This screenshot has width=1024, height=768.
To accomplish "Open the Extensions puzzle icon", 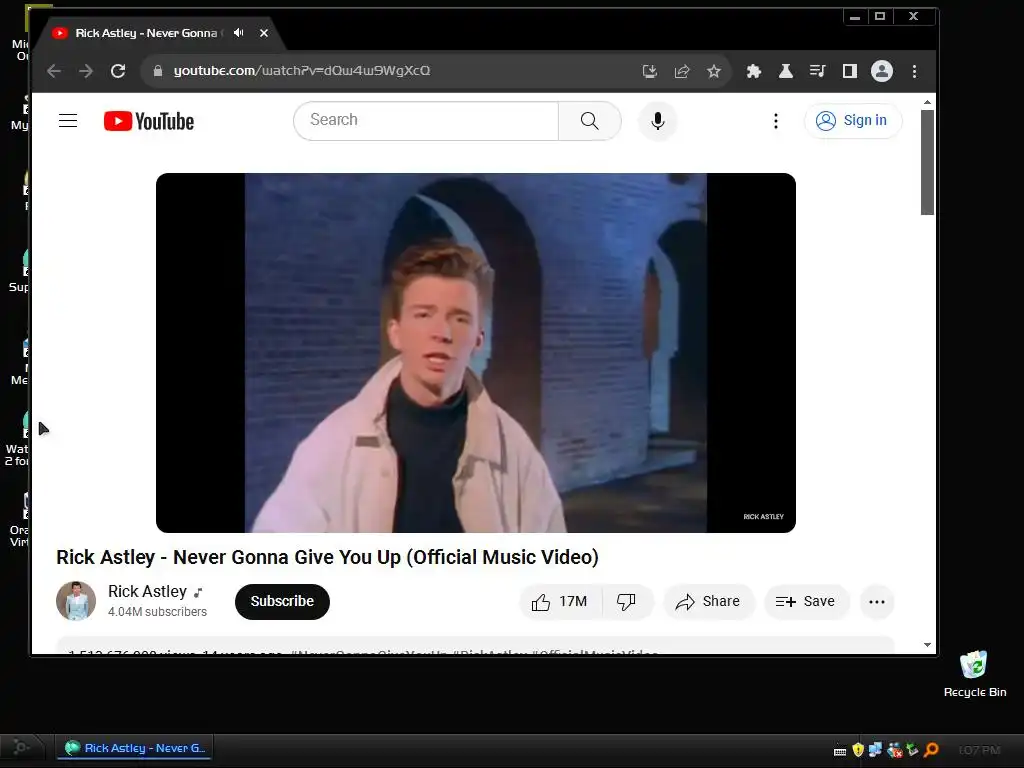I will 754,71.
